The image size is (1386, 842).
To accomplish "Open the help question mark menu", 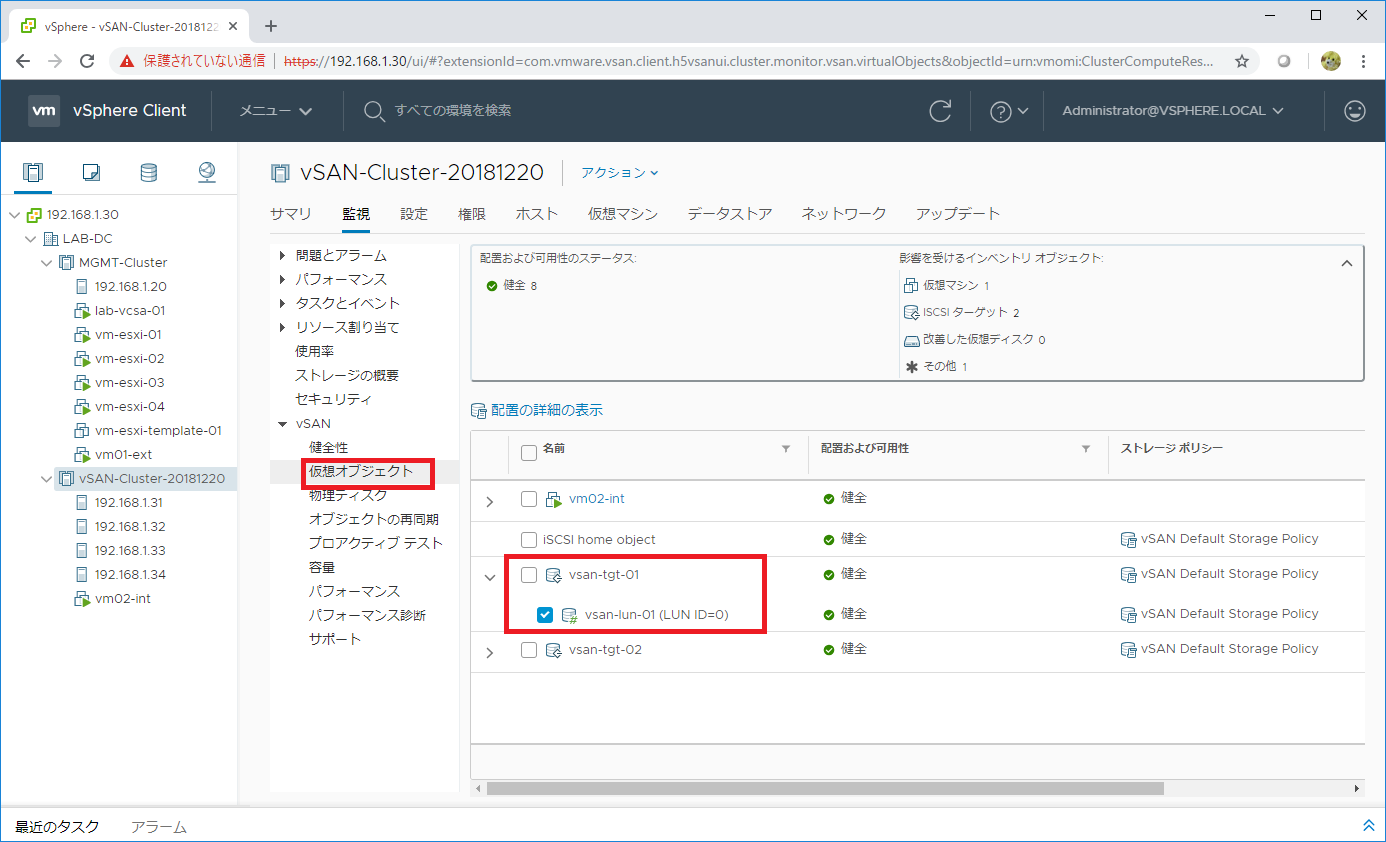I will 1008,111.
